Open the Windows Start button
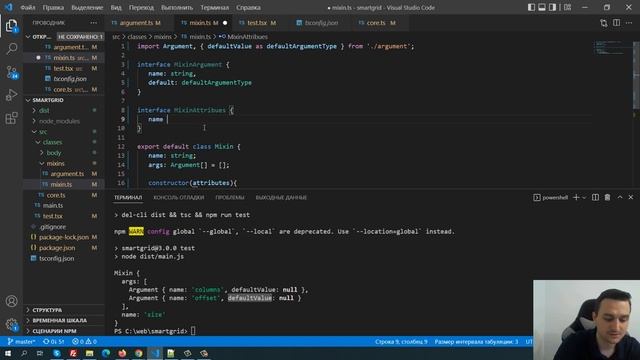 [8, 353]
